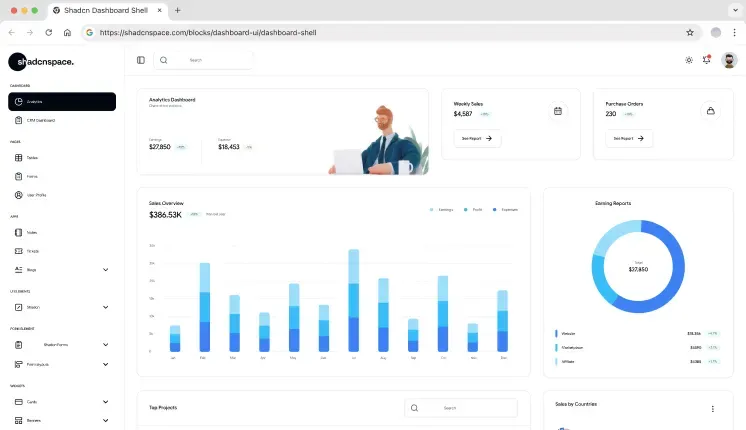Open the user avatar menu

tap(729, 60)
